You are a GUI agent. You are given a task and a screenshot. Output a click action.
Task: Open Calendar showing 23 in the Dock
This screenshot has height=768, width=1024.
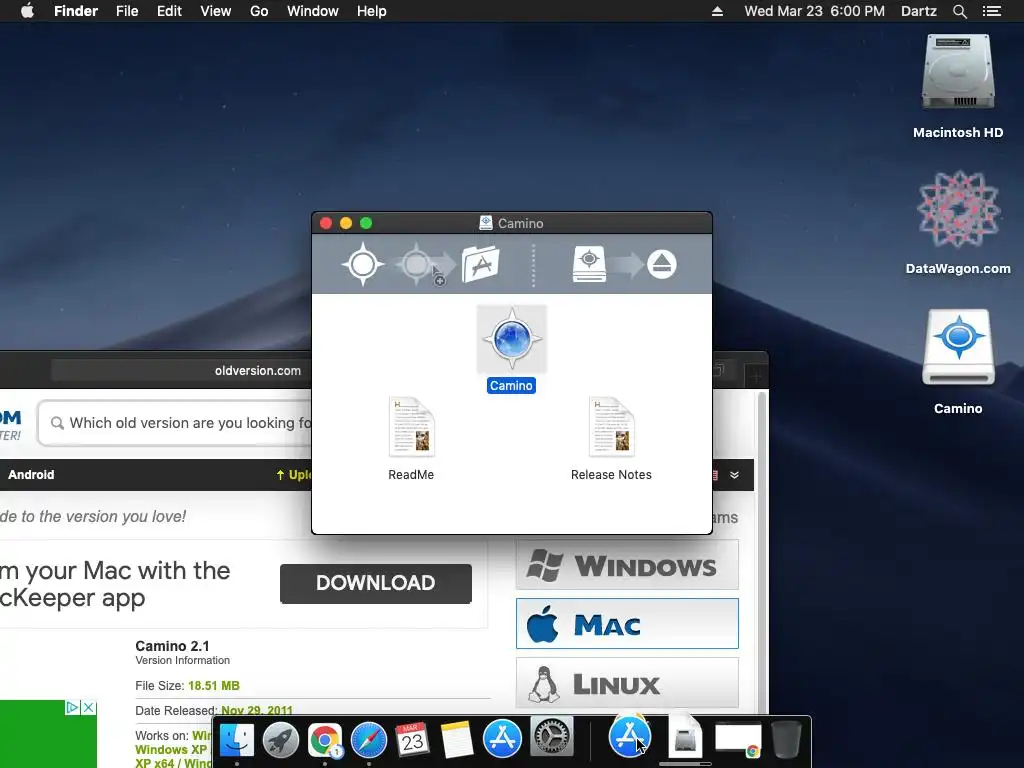[413, 740]
